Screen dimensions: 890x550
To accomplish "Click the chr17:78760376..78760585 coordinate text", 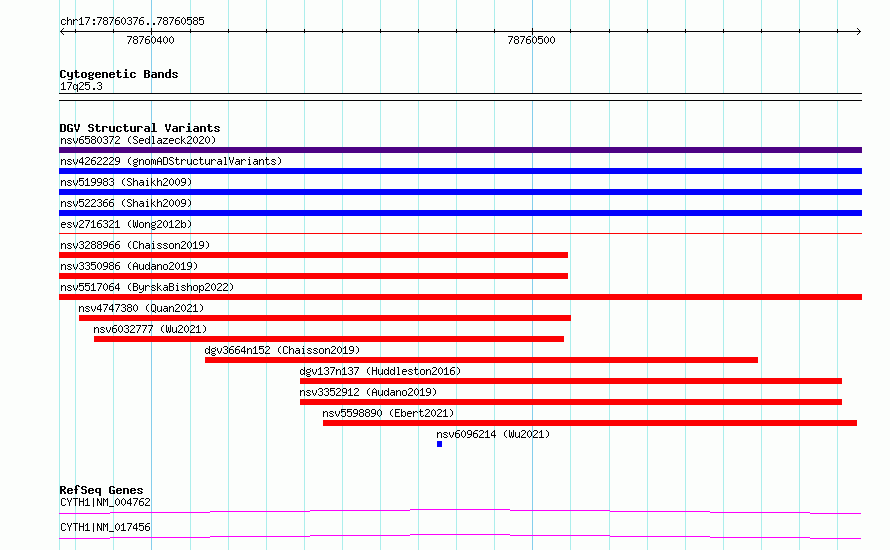I will tap(132, 22).
